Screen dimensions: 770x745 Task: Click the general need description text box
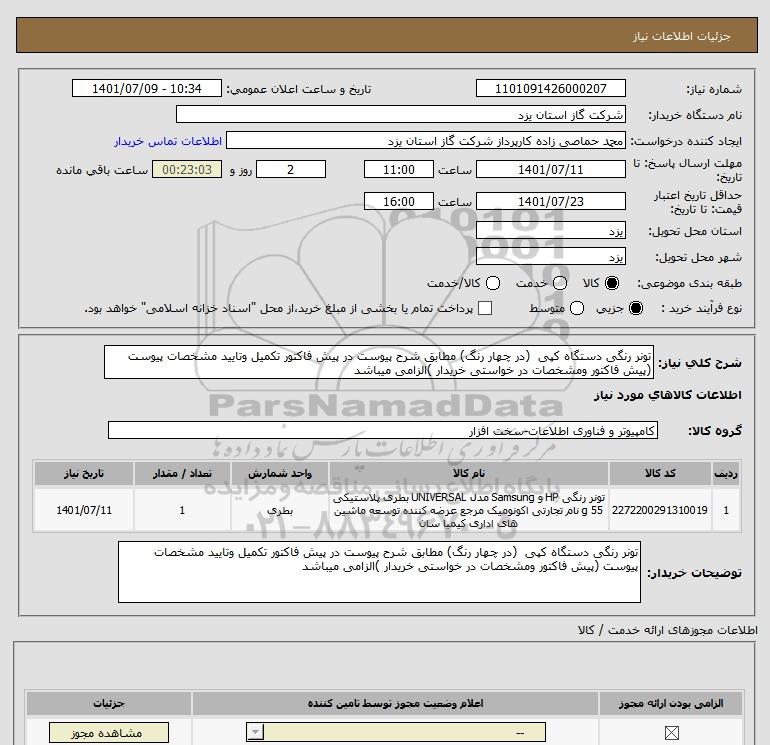[379, 362]
